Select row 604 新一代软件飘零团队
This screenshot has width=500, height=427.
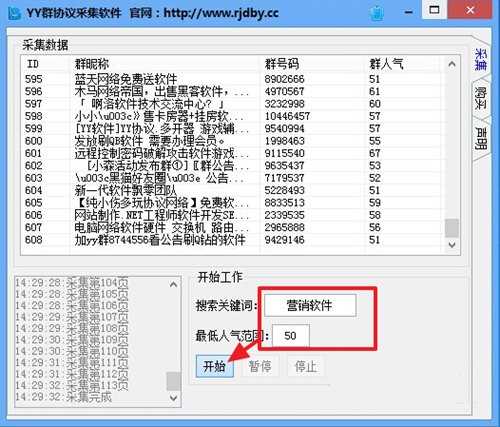coord(232,190)
